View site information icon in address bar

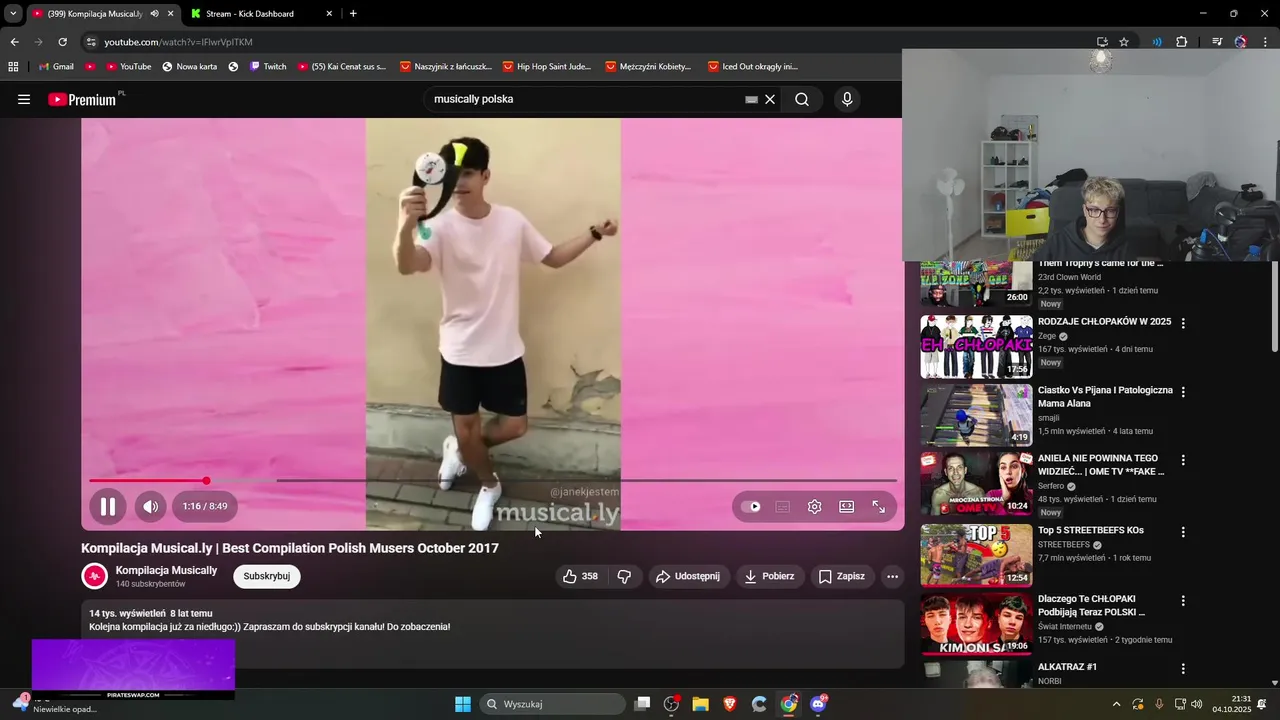91,42
